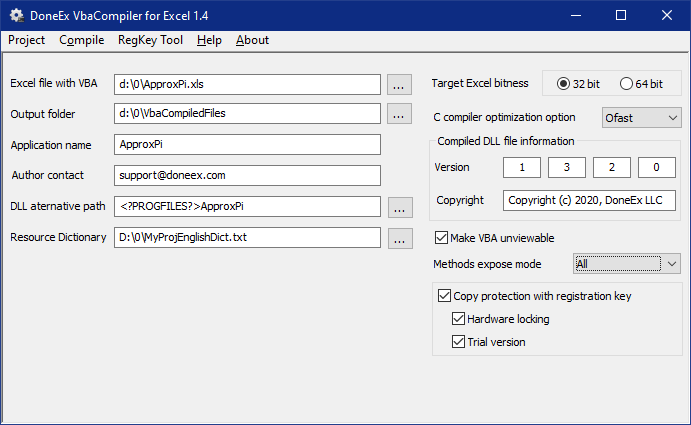
Task: Expand the C compiler optimization option dropdown
Action: tap(642, 118)
